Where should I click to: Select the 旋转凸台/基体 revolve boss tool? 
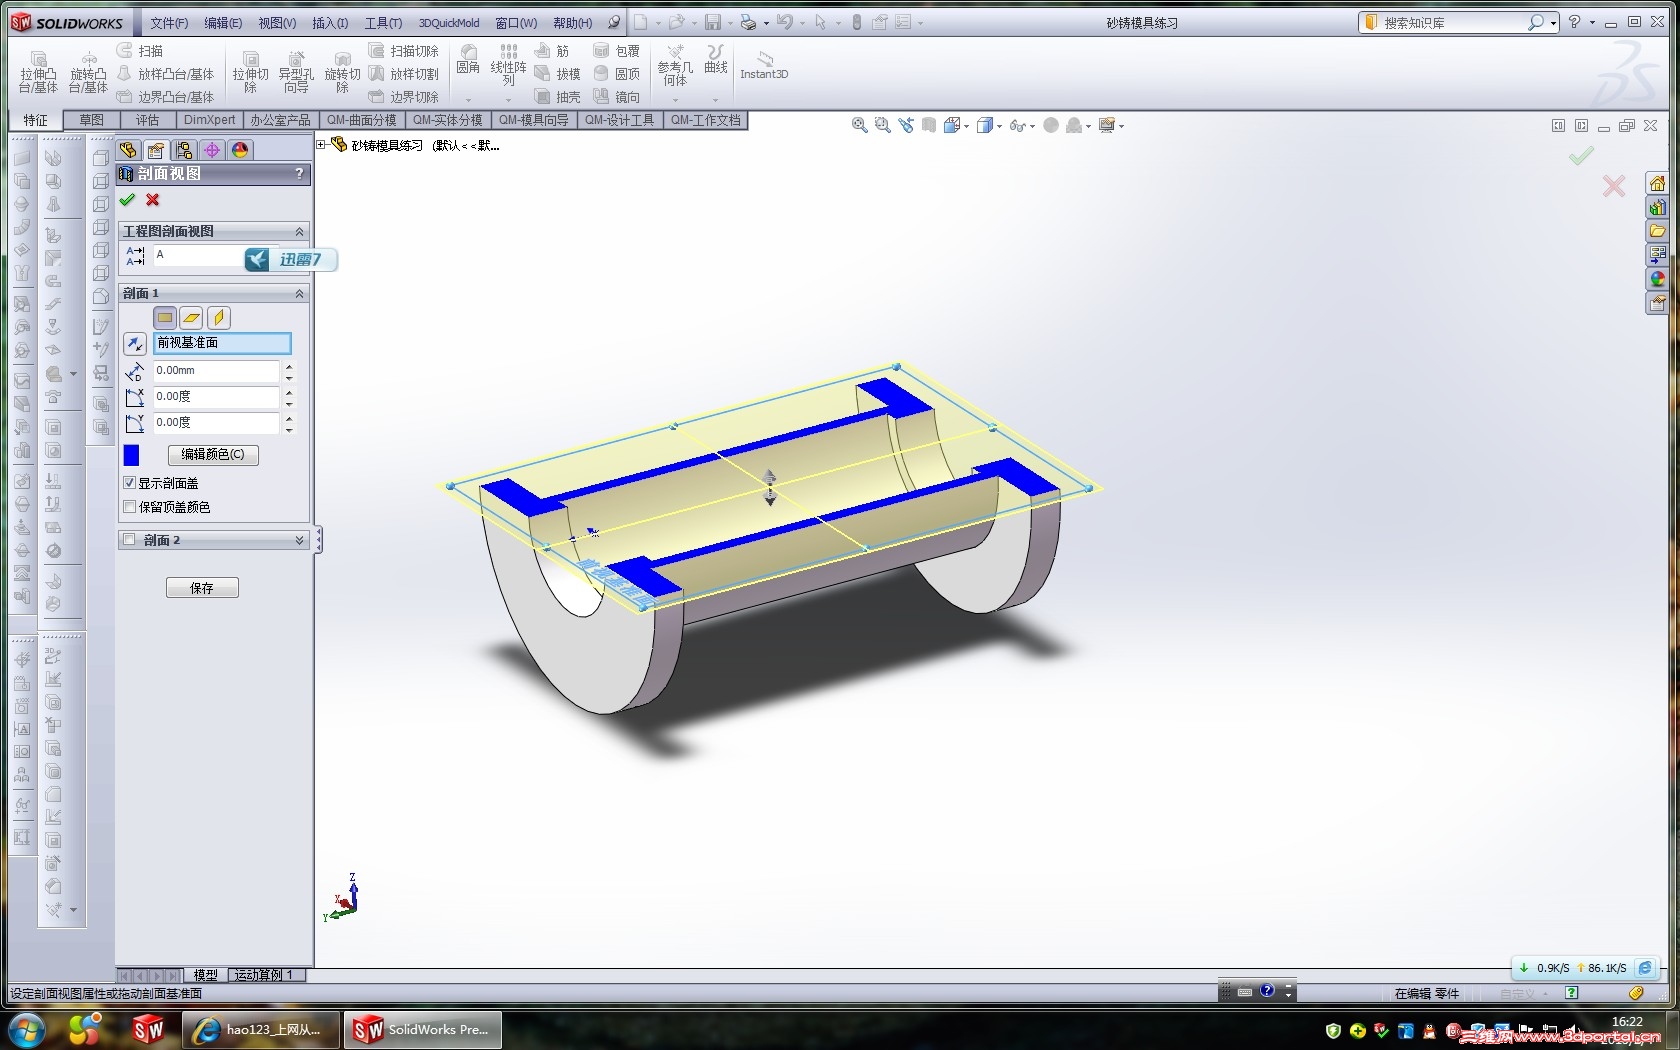(88, 72)
